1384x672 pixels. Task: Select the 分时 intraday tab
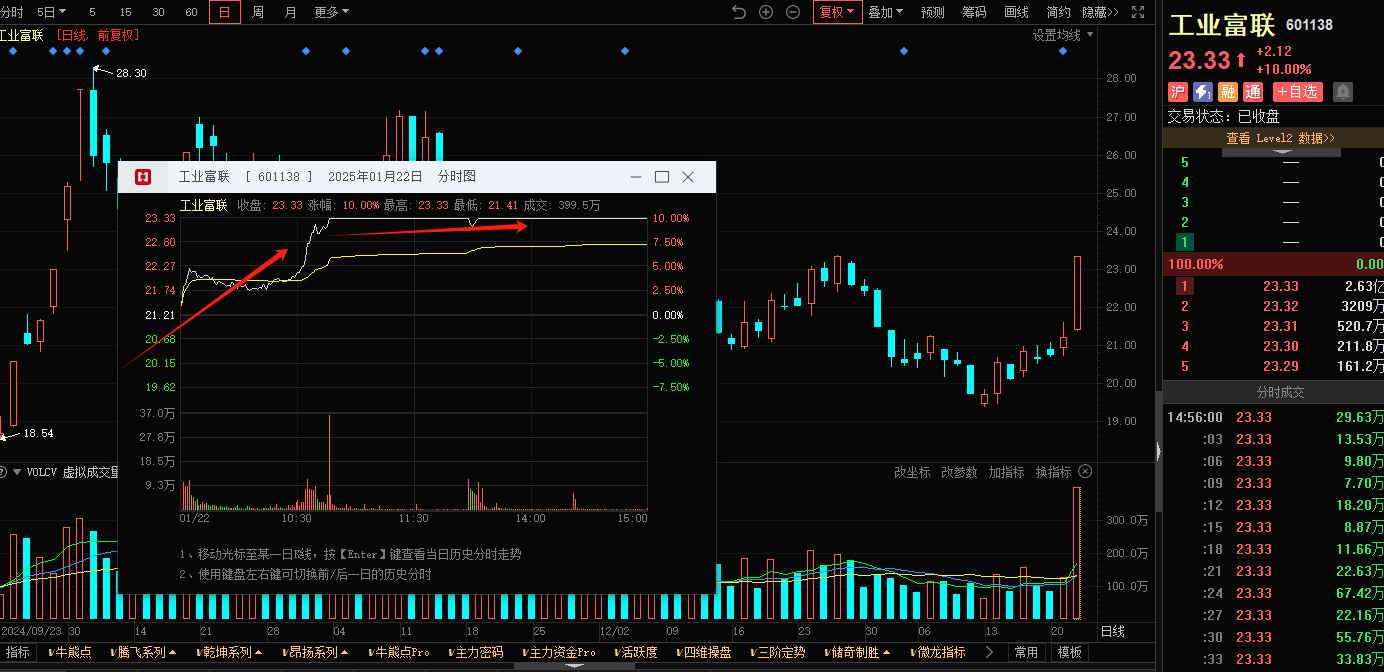point(12,12)
